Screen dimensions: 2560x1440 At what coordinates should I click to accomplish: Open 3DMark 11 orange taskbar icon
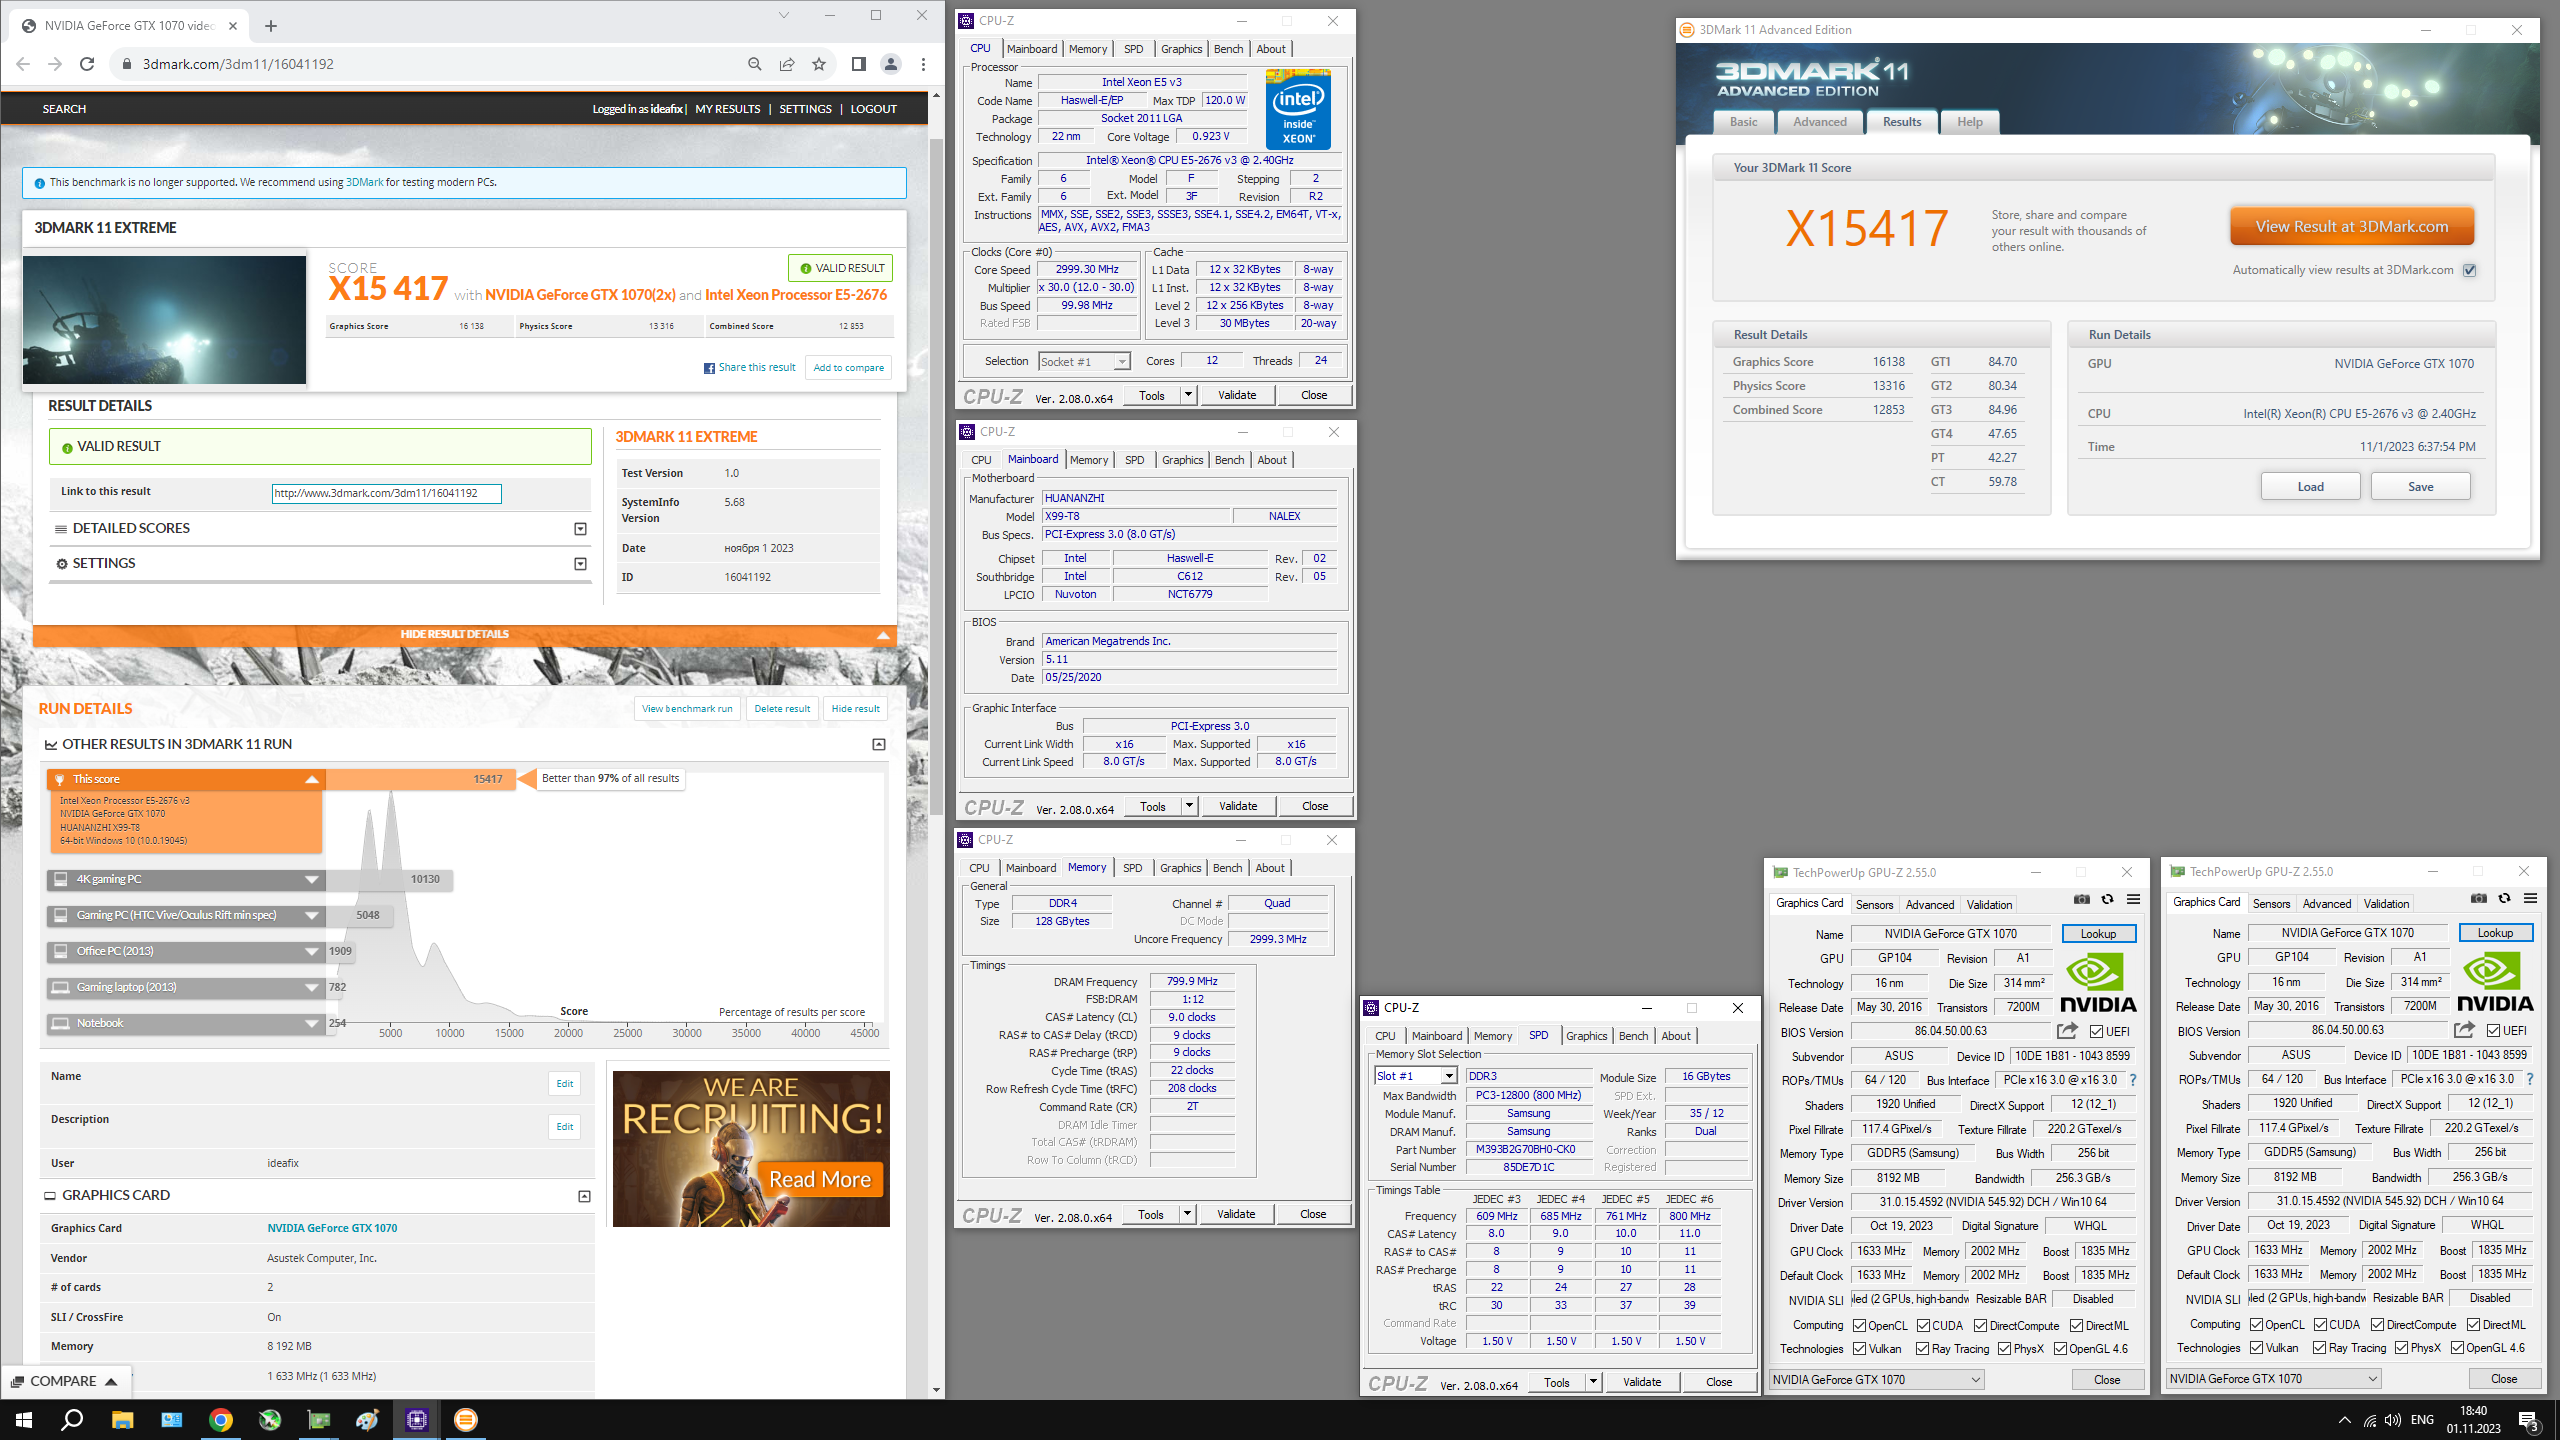coord(466,1420)
